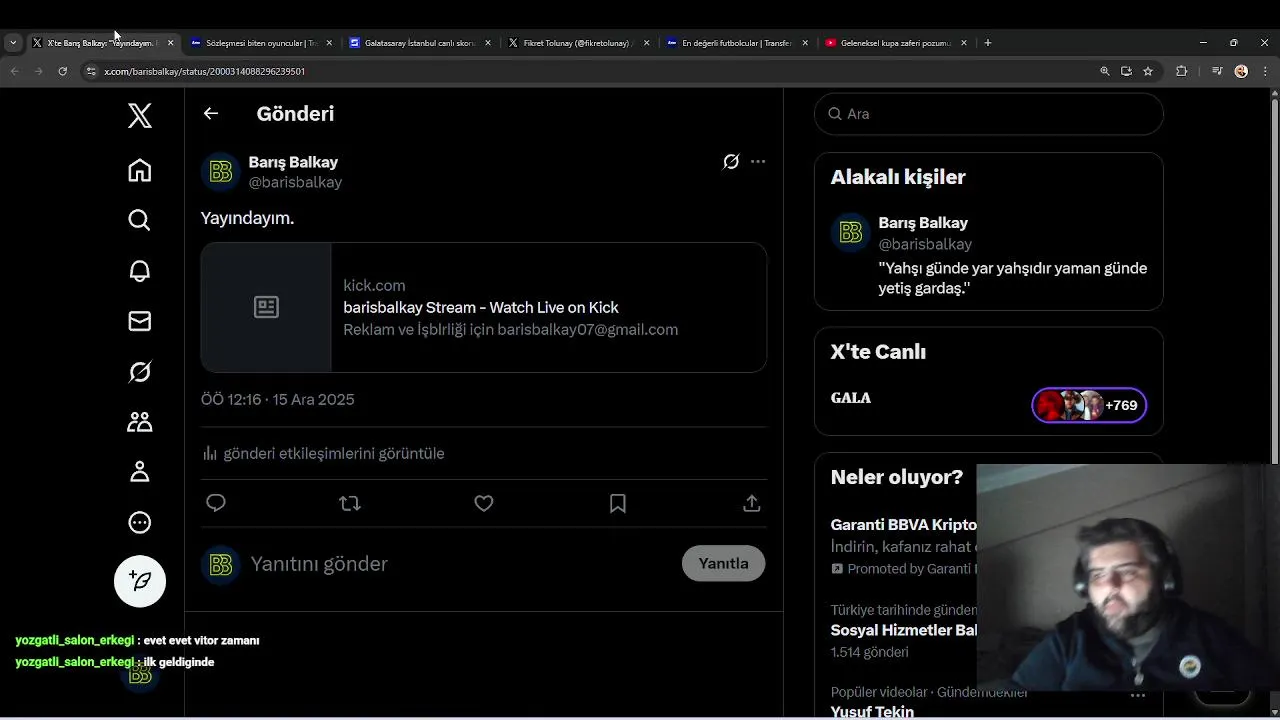1280x720 pixels.
Task: Open the kick.com stream link card
Action: point(484,307)
